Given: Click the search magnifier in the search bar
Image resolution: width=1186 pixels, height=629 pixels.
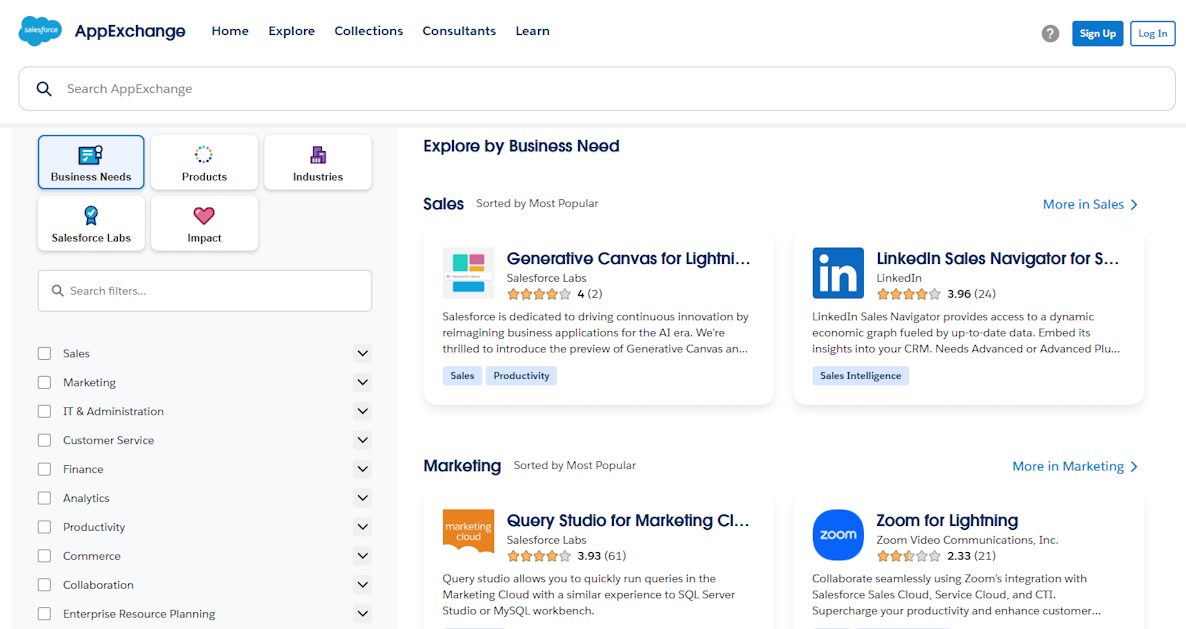Looking at the screenshot, I should [x=44, y=88].
